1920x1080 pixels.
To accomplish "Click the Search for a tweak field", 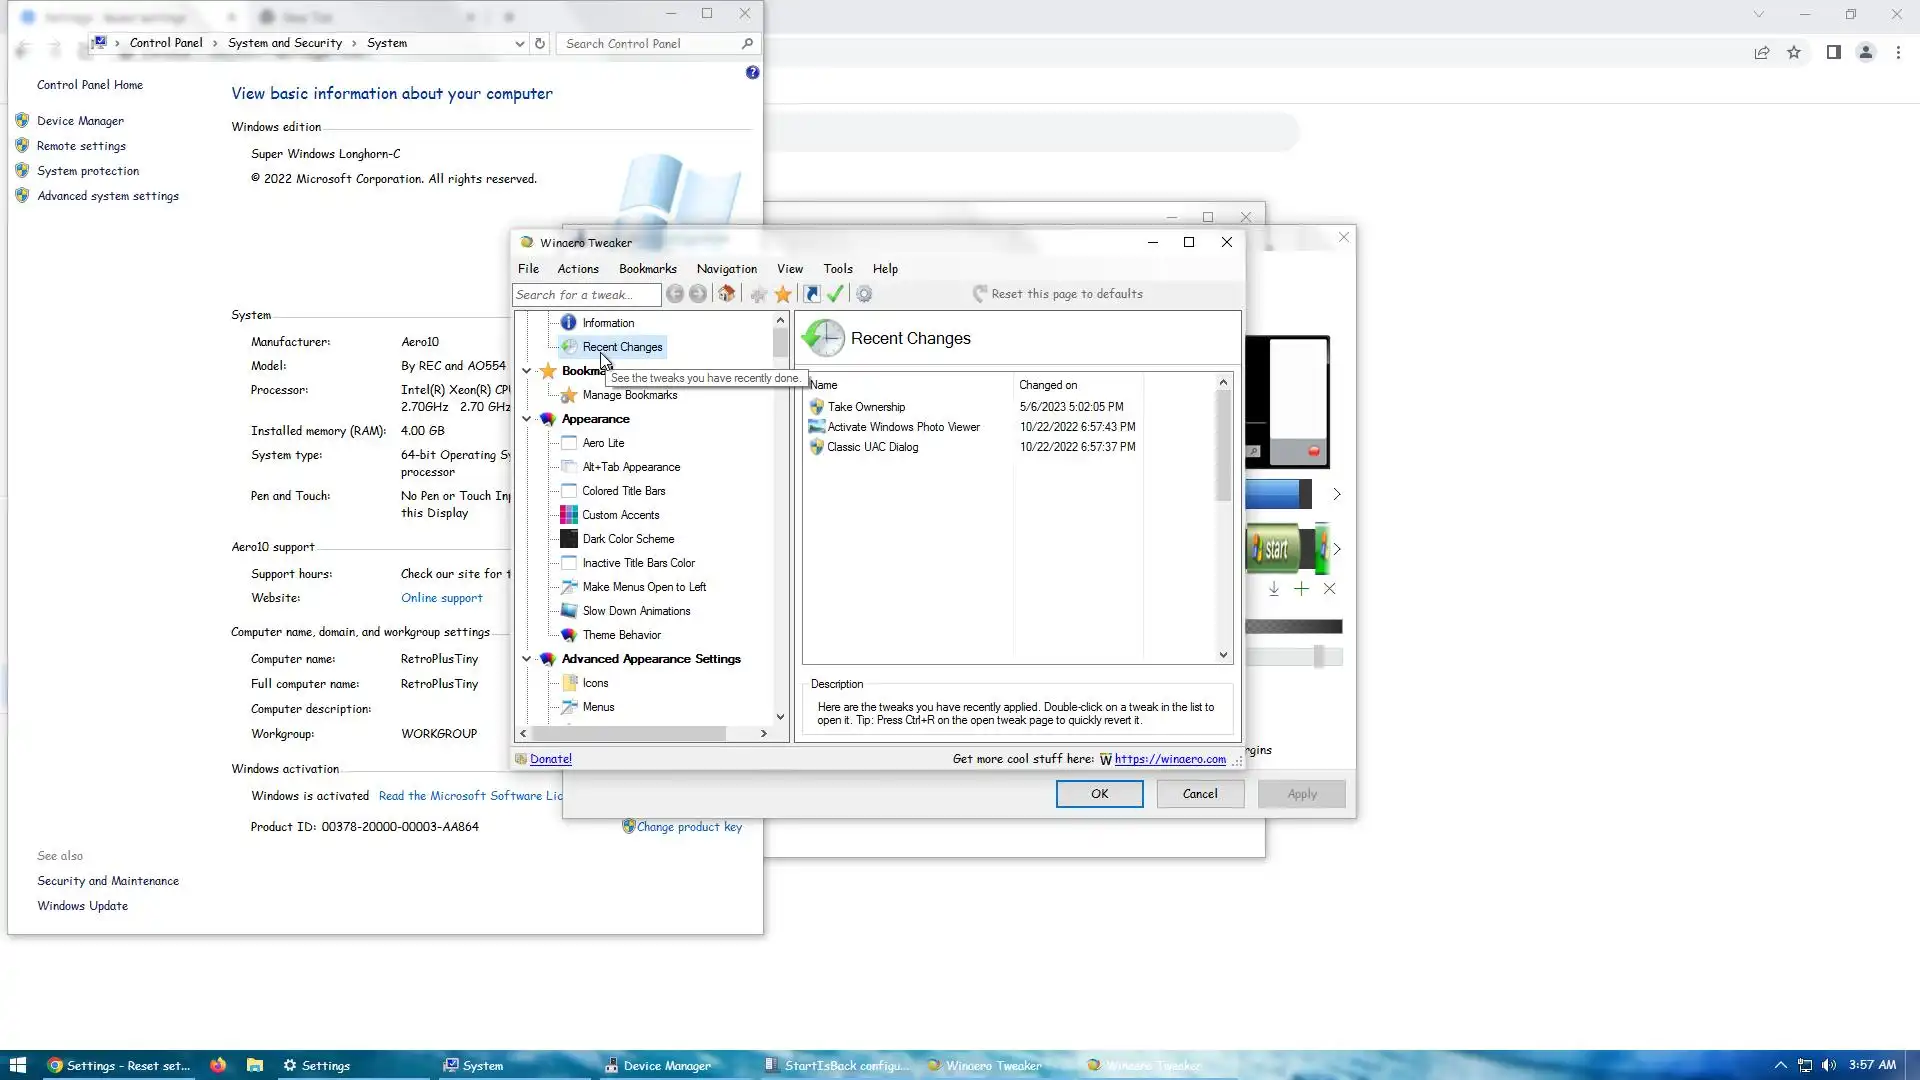I will (586, 295).
